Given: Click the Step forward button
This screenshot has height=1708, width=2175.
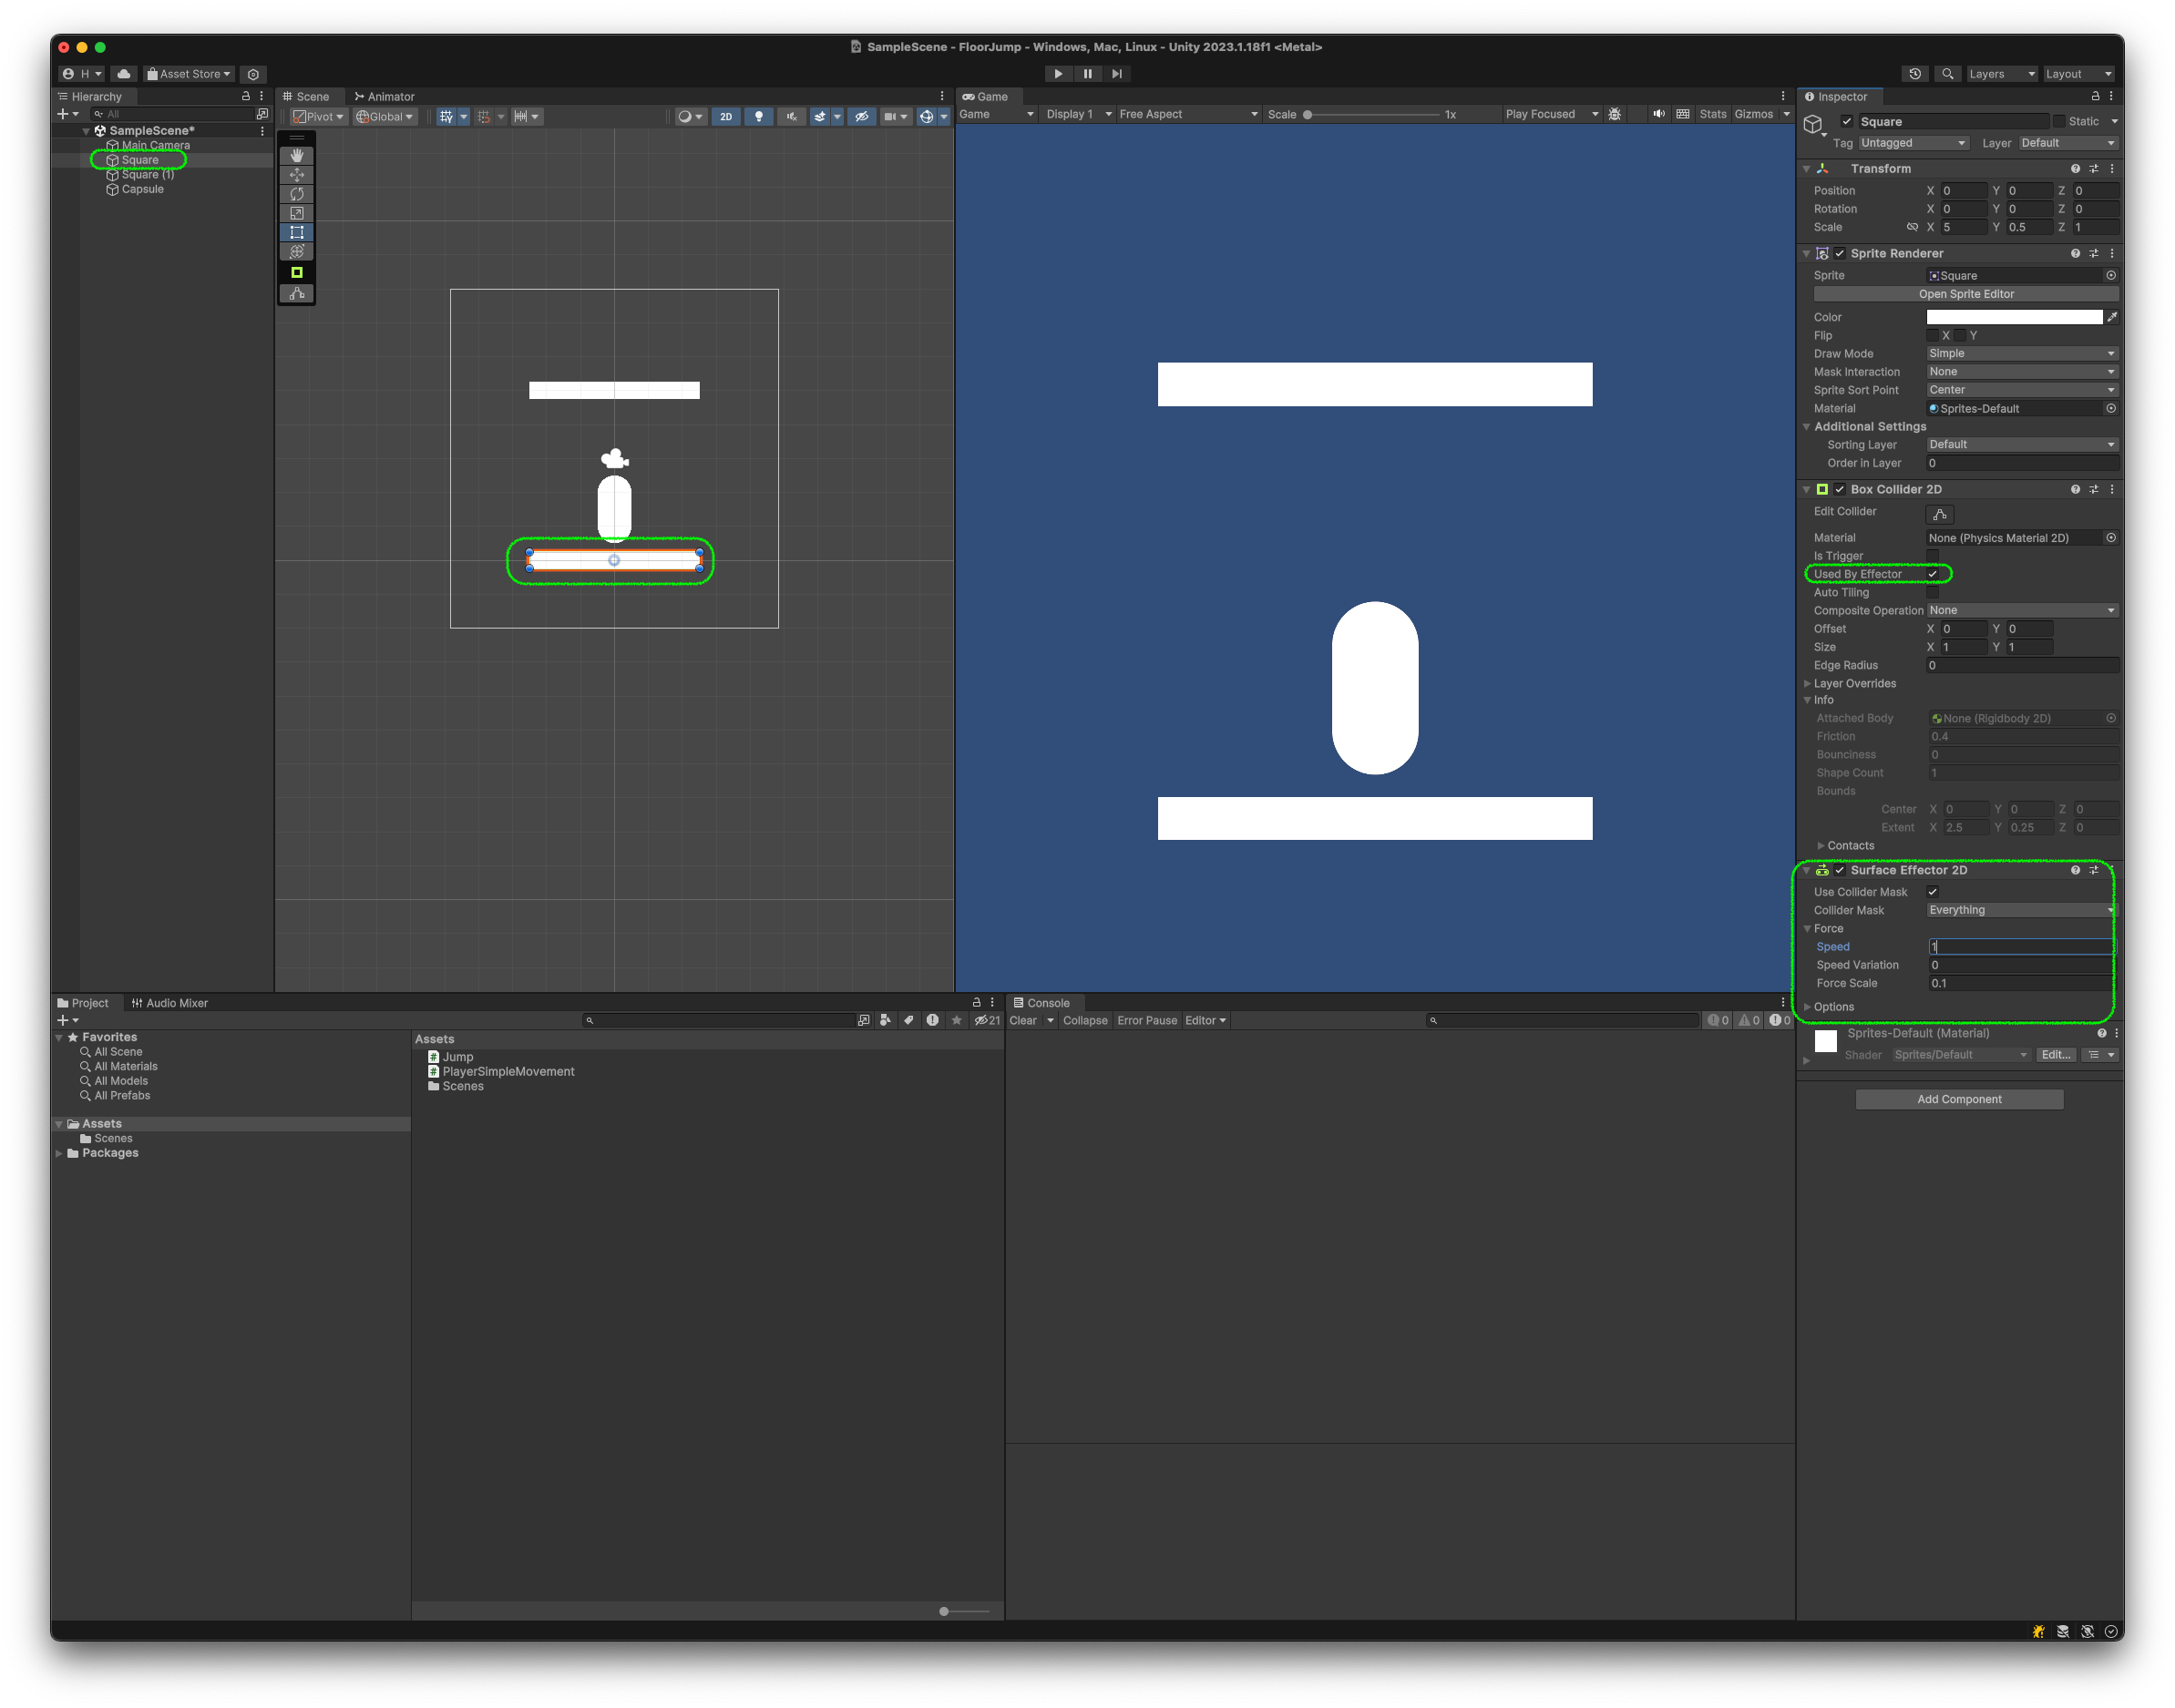Looking at the screenshot, I should coord(1117,74).
